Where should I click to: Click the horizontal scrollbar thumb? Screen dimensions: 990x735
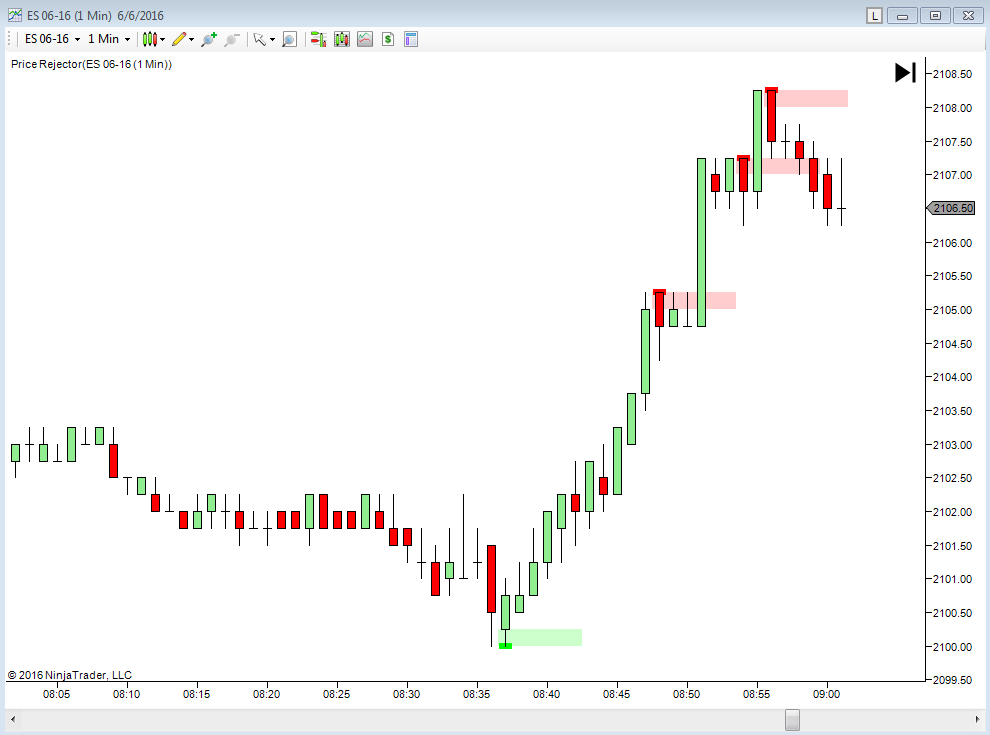(x=792, y=720)
